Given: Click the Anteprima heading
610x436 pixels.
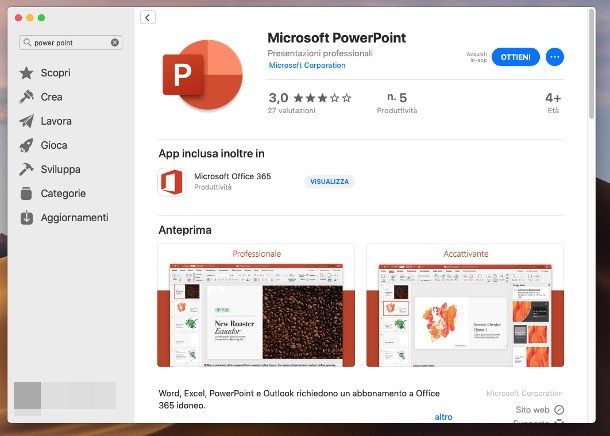Looking at the screenshot, I should [x=185, y=230].
